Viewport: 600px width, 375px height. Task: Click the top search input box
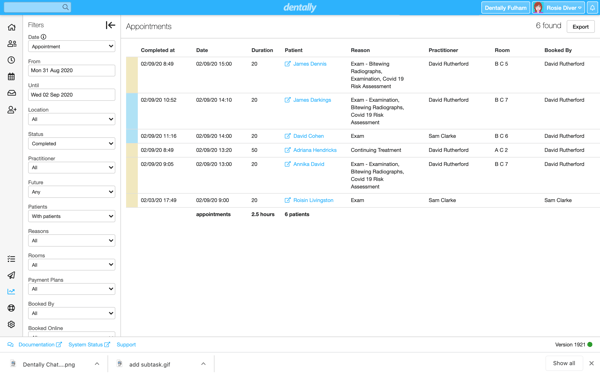pos(38,7)
